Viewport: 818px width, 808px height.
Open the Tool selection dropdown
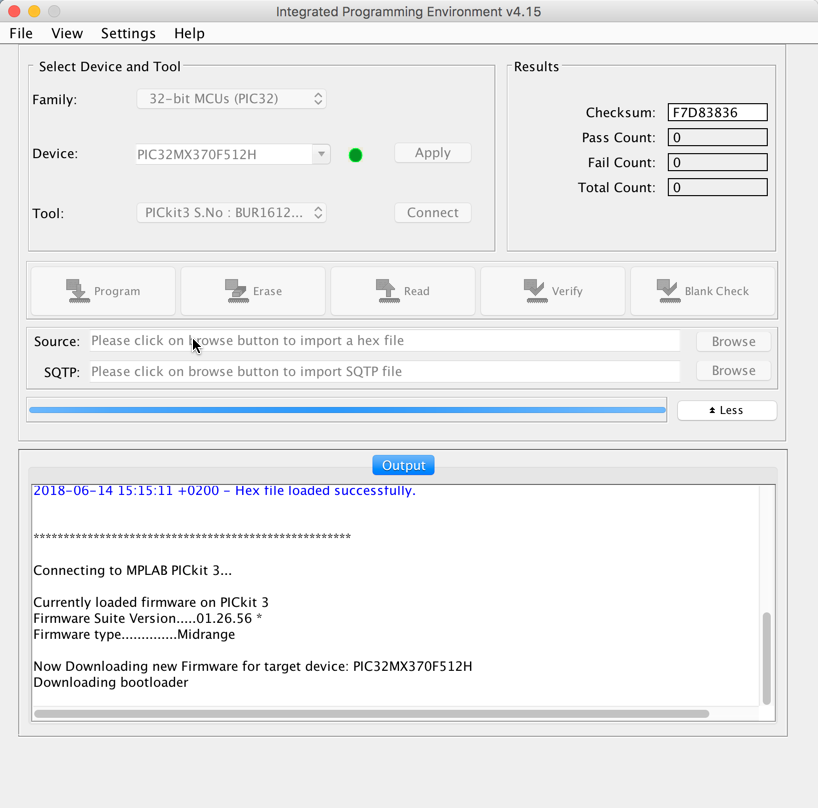pos(231,213)
